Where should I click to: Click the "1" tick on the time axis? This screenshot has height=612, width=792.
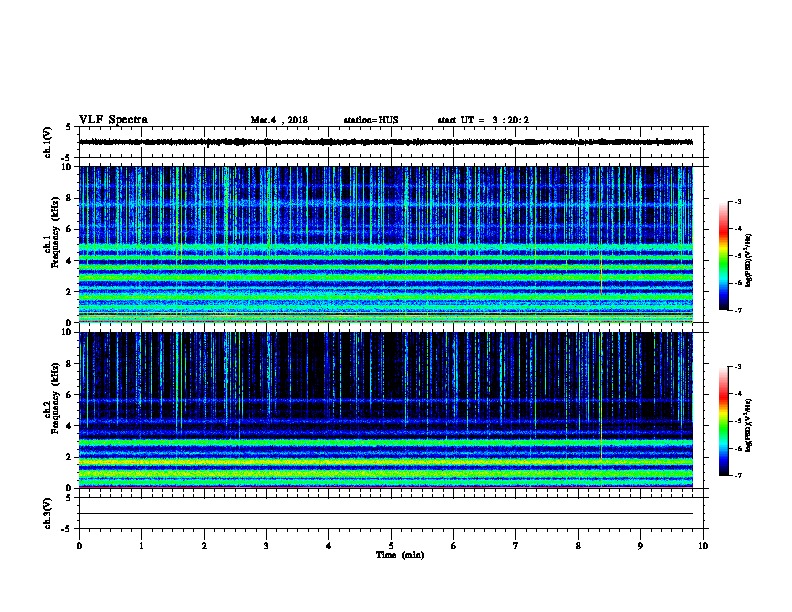point(141,546)
